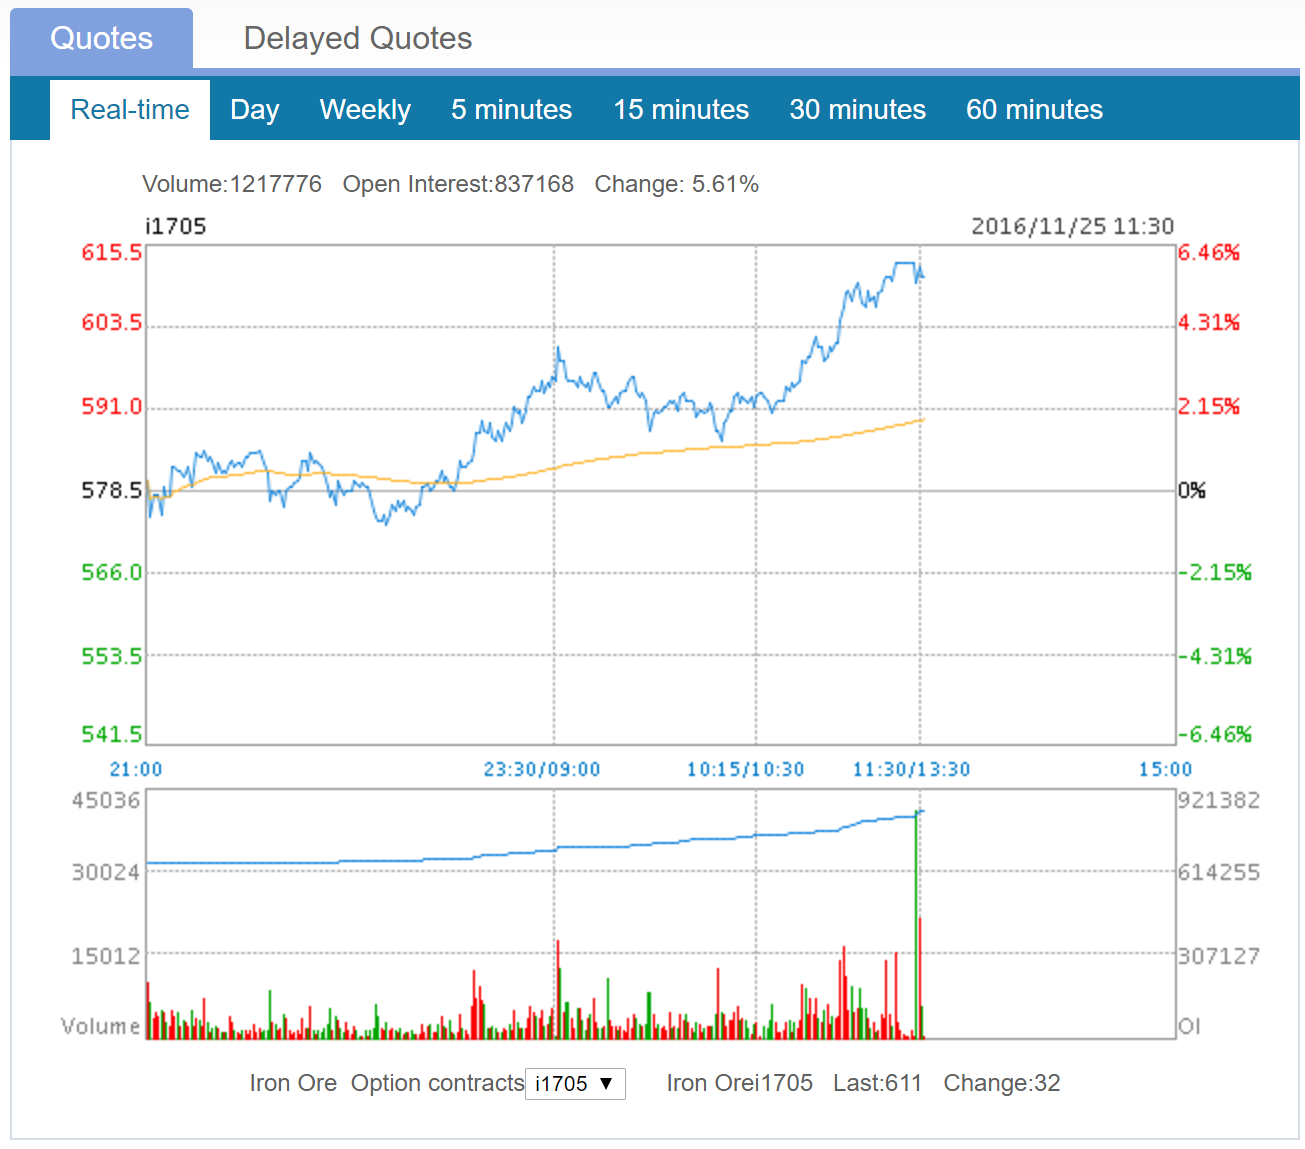
Task: Click the 2016/11/25 11:30 timestamp
Action: click(x=1072, y=226)
